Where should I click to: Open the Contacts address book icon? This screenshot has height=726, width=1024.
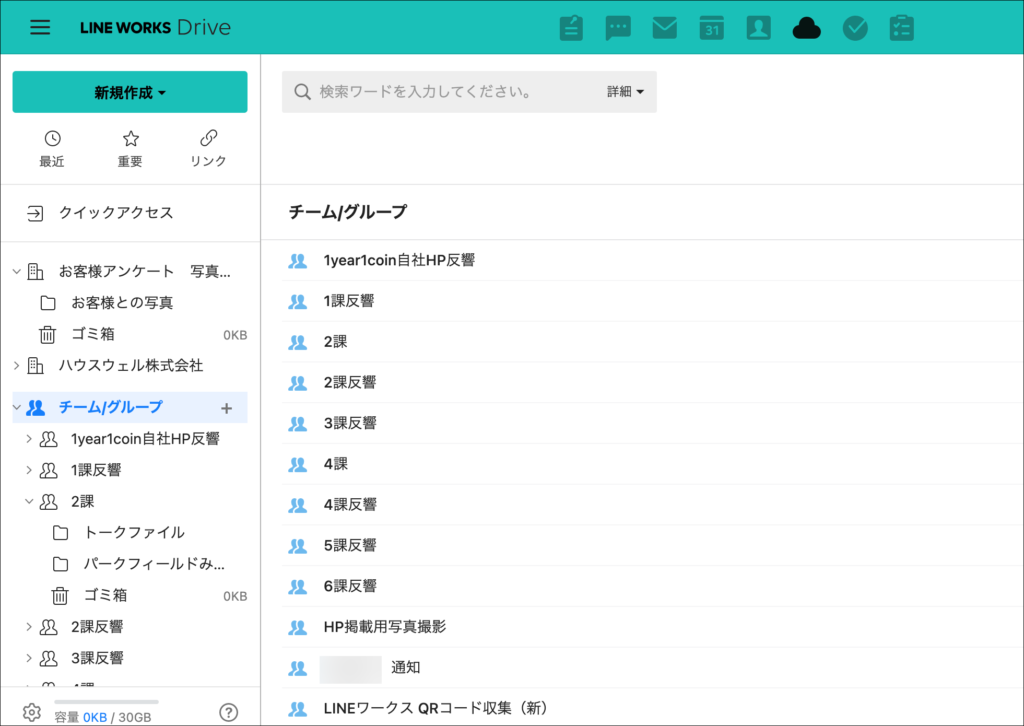(x=758, y=28)
